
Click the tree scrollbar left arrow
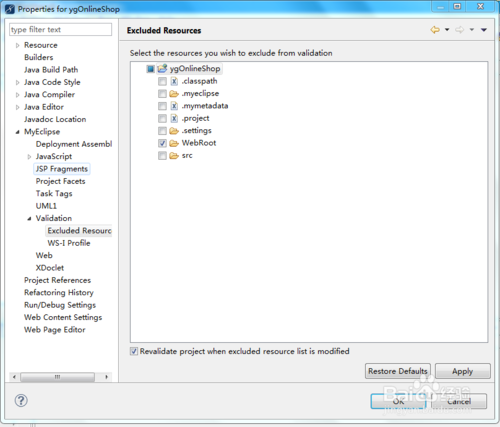[x=14, y=377]
